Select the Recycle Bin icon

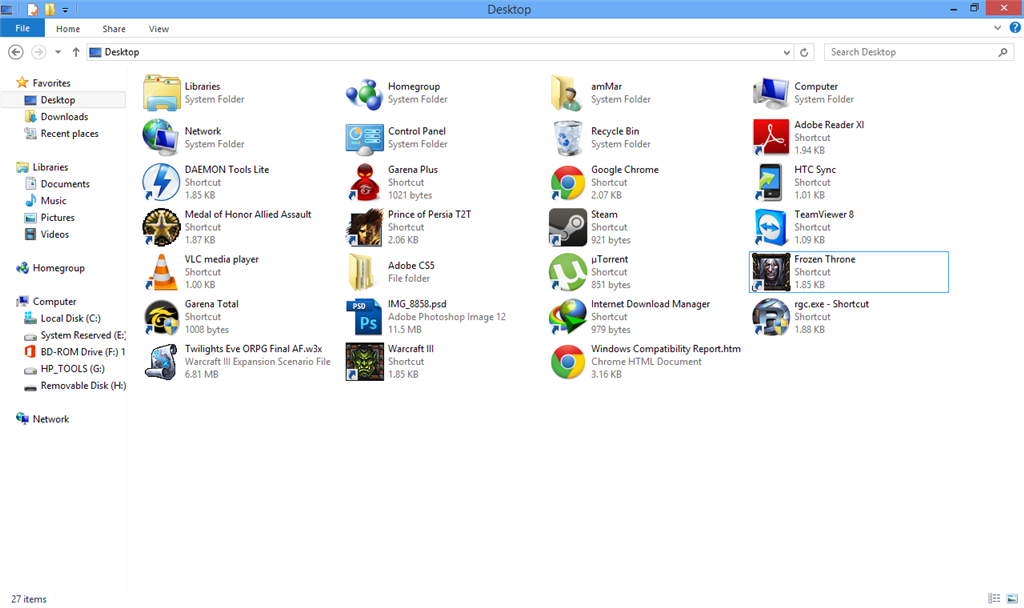[568, 138]
